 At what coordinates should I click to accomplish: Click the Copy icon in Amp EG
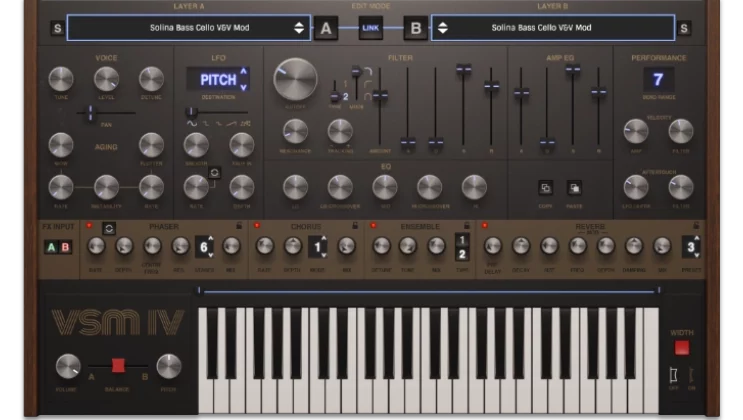click(546, 187)
